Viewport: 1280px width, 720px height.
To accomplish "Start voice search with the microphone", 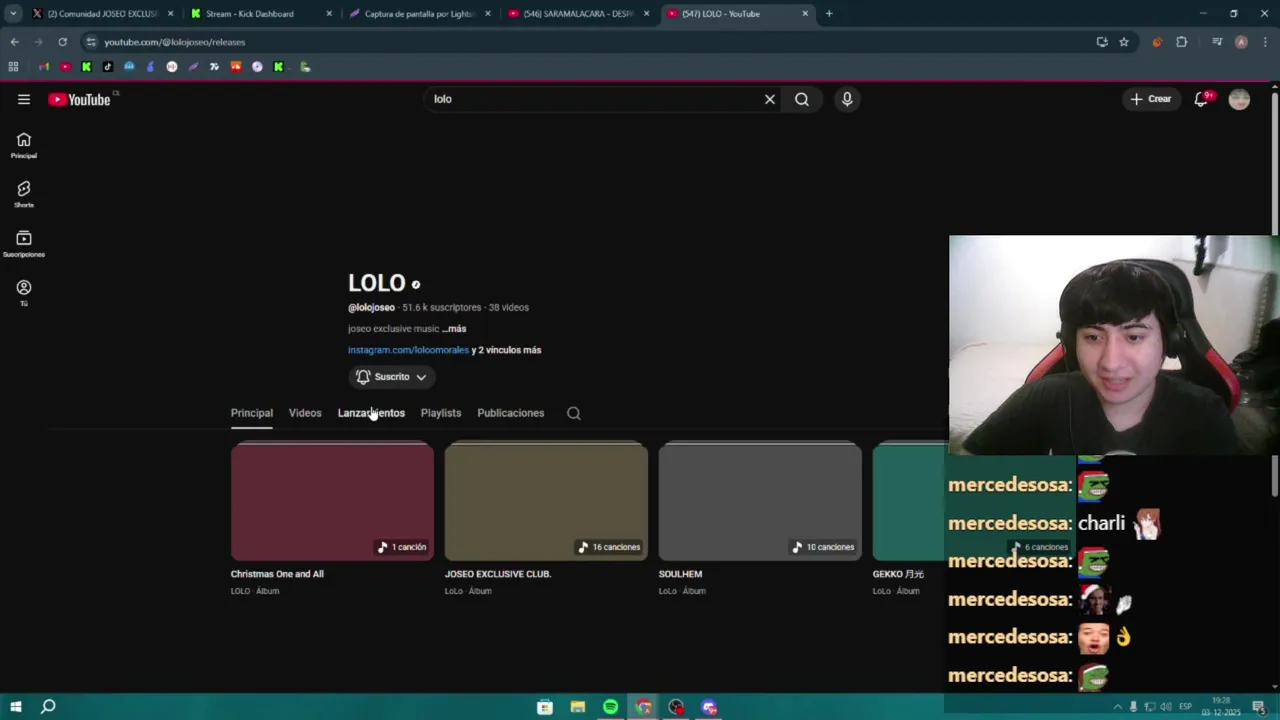I will (x=847, y=99).
